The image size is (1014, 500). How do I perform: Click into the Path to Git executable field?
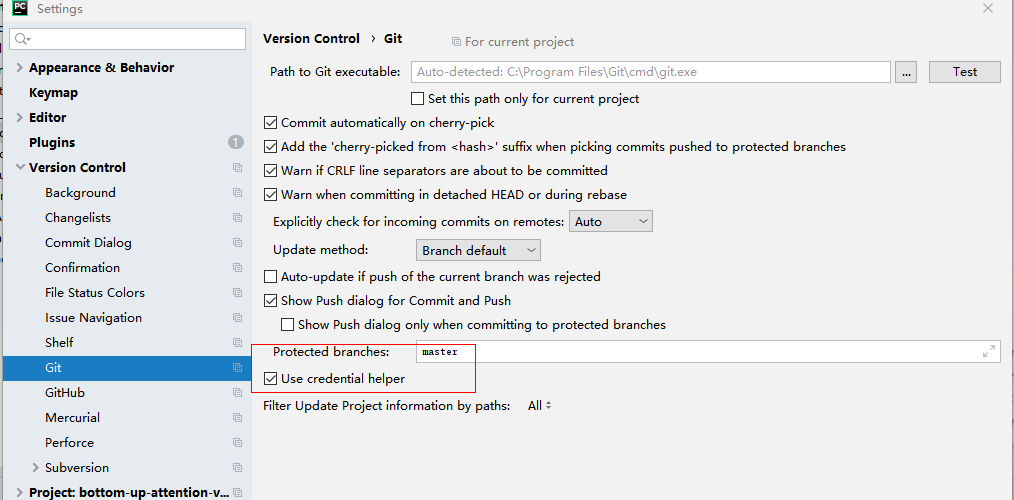coord(650,72)
